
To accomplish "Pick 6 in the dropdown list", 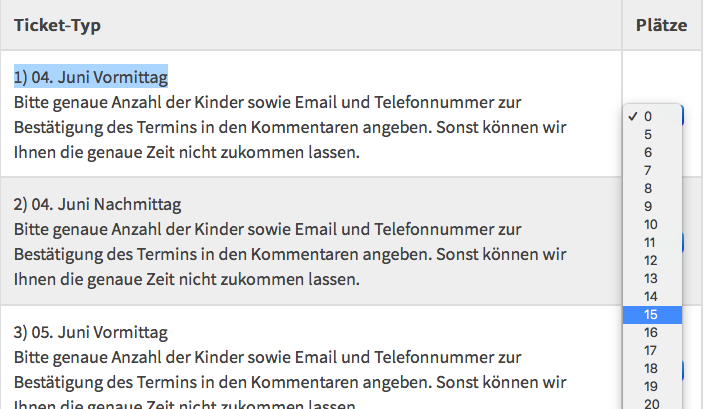I will pyautogui.click(x=652, y=152).
